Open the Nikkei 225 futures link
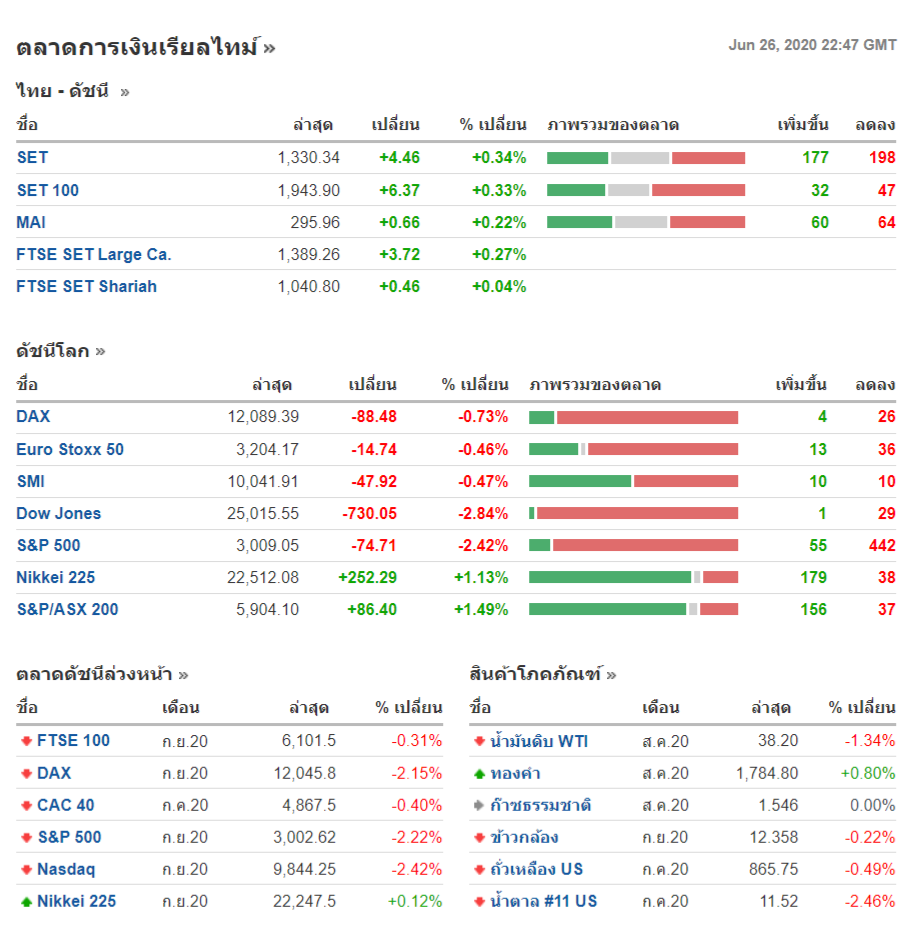Screen dimensions: 908x940 pos(77,902)
